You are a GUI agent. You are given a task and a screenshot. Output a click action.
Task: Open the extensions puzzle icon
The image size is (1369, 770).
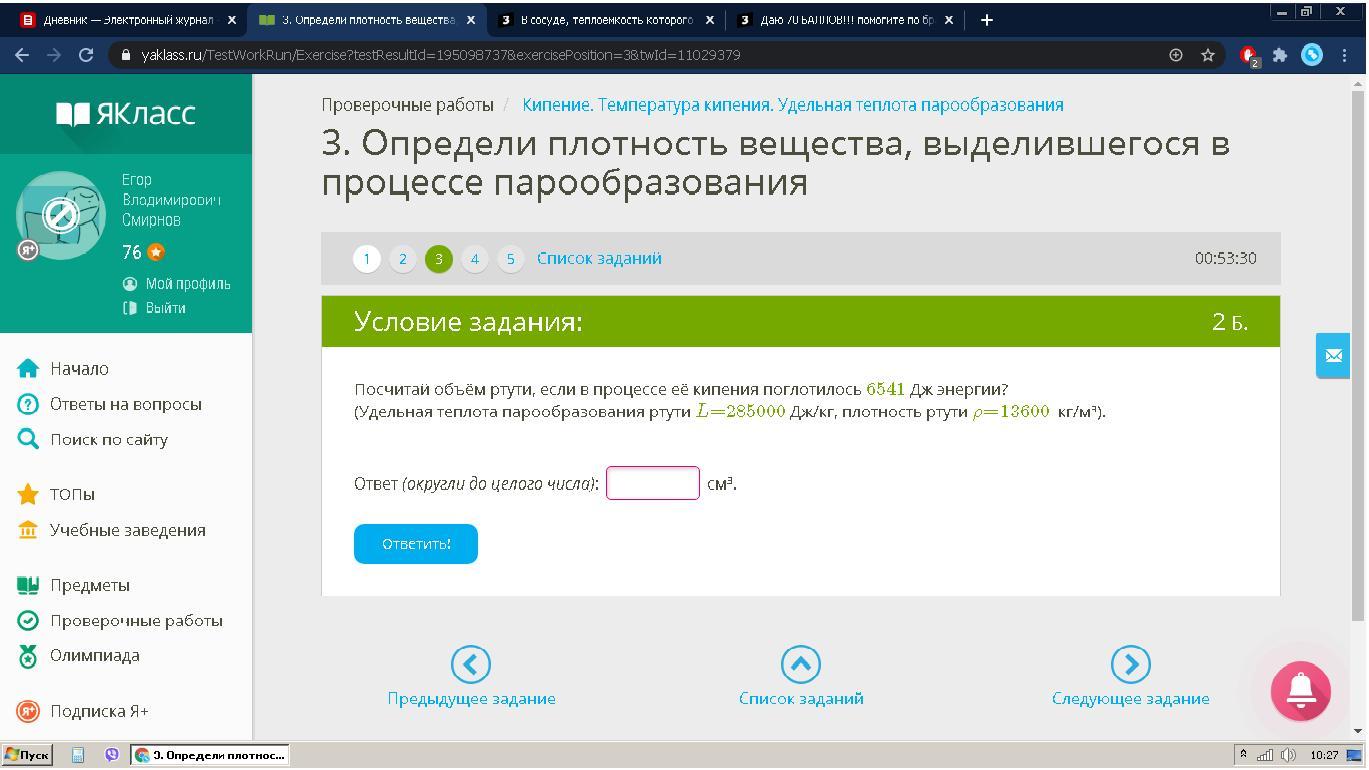point(1279,55)
